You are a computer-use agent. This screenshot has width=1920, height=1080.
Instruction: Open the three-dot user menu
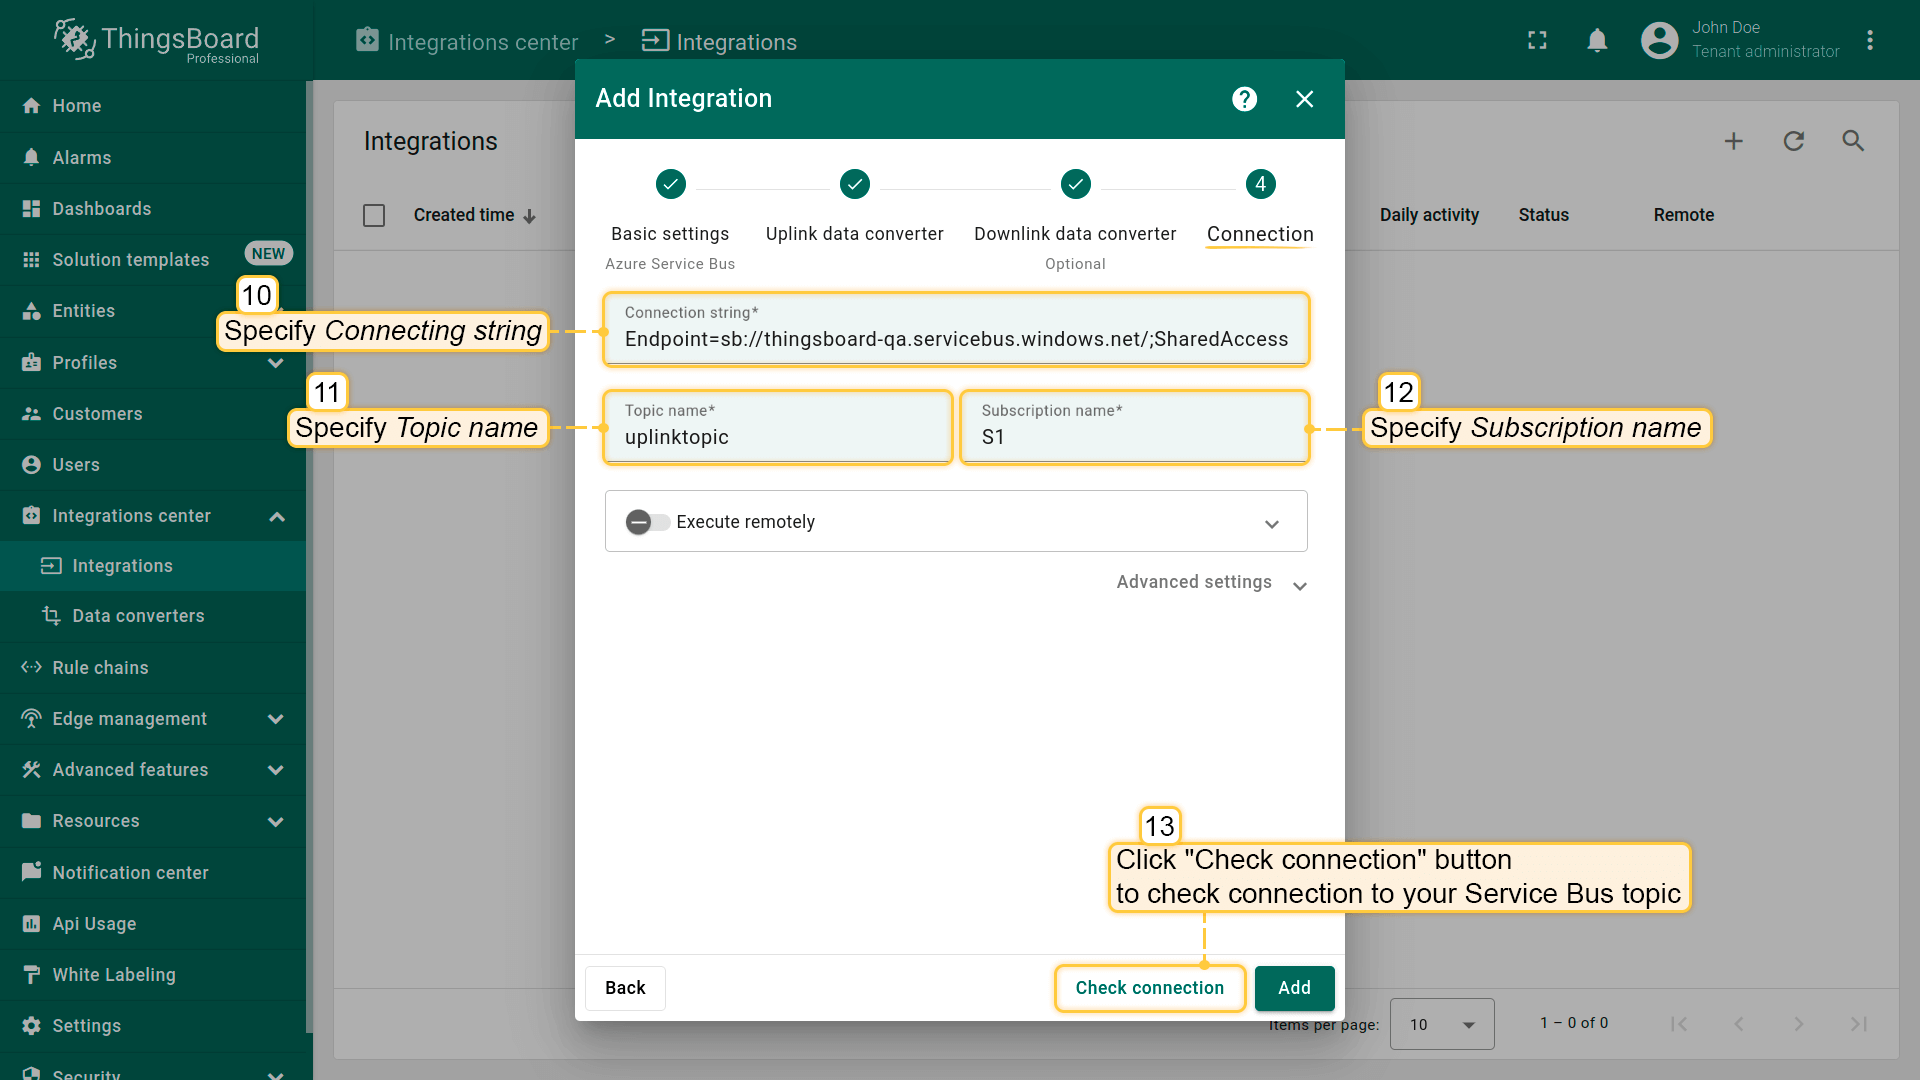point(1869,40)
